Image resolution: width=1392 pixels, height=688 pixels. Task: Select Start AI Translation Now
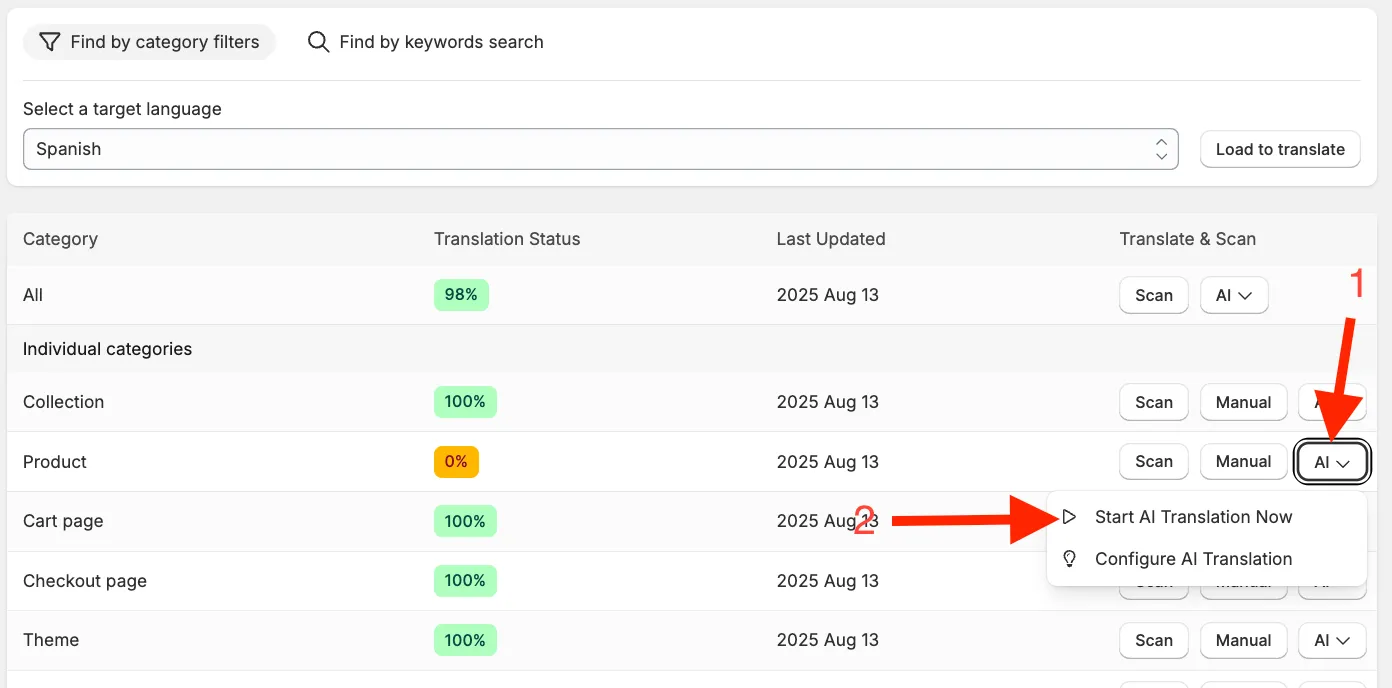click(1193, 517)
